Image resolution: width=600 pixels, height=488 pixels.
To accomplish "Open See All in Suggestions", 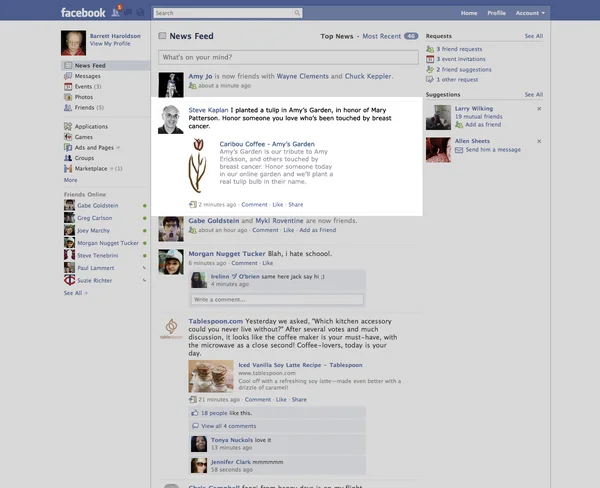I will tap(534, 95).
